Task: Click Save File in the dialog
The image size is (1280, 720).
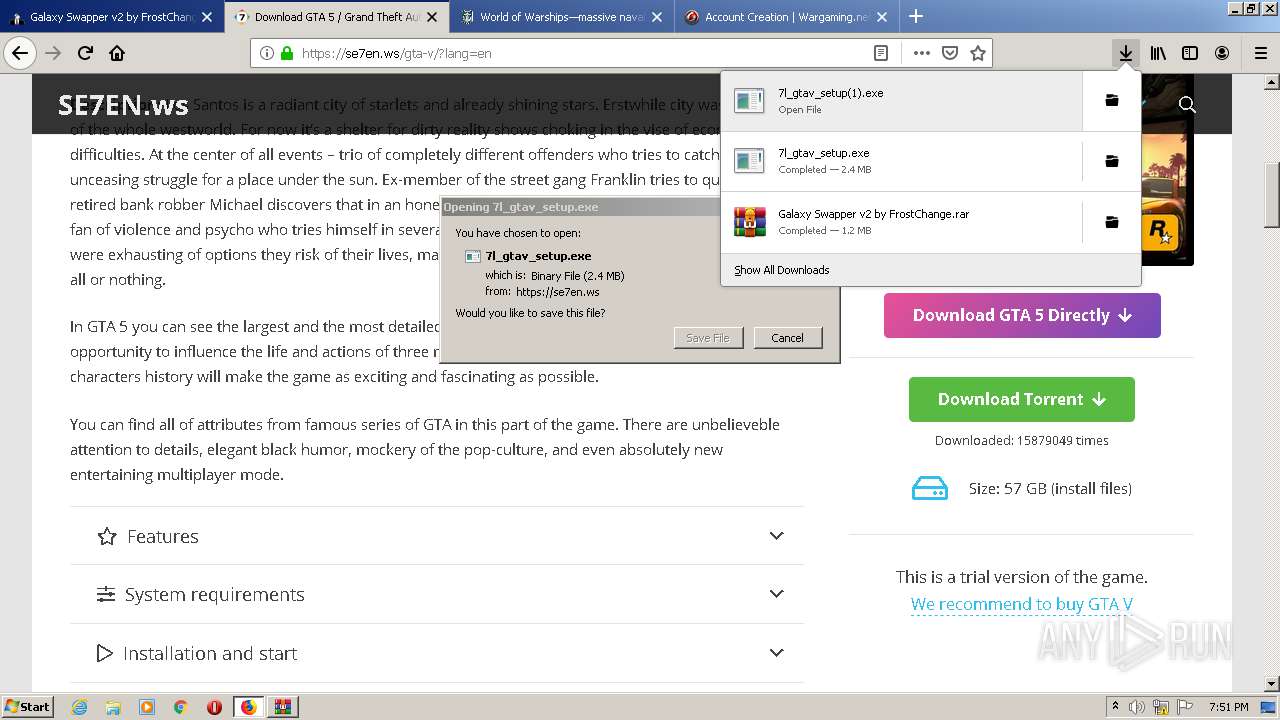Action: point(707,338)
